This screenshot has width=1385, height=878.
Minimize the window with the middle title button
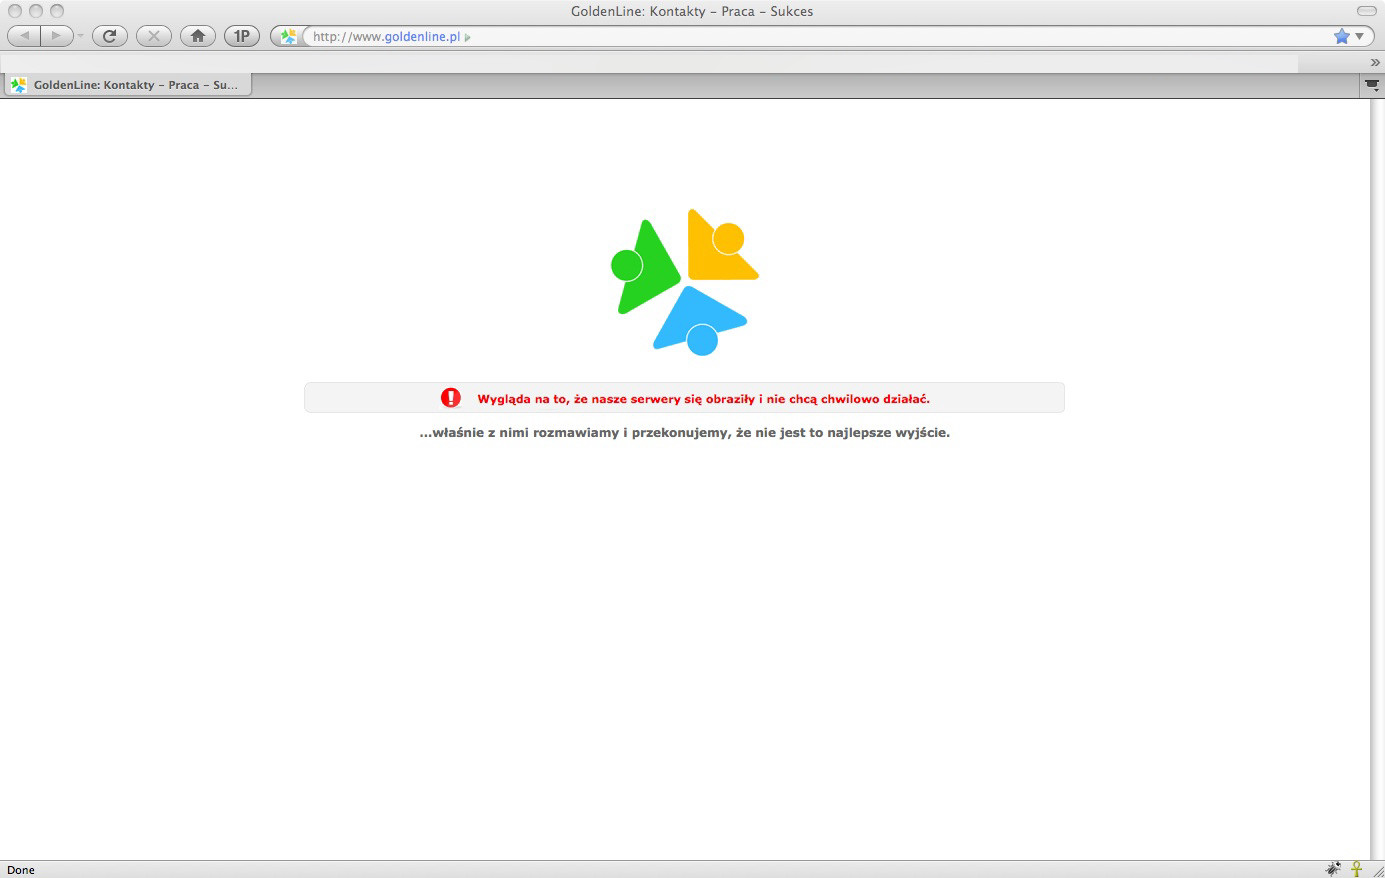[x=36, y=11]
